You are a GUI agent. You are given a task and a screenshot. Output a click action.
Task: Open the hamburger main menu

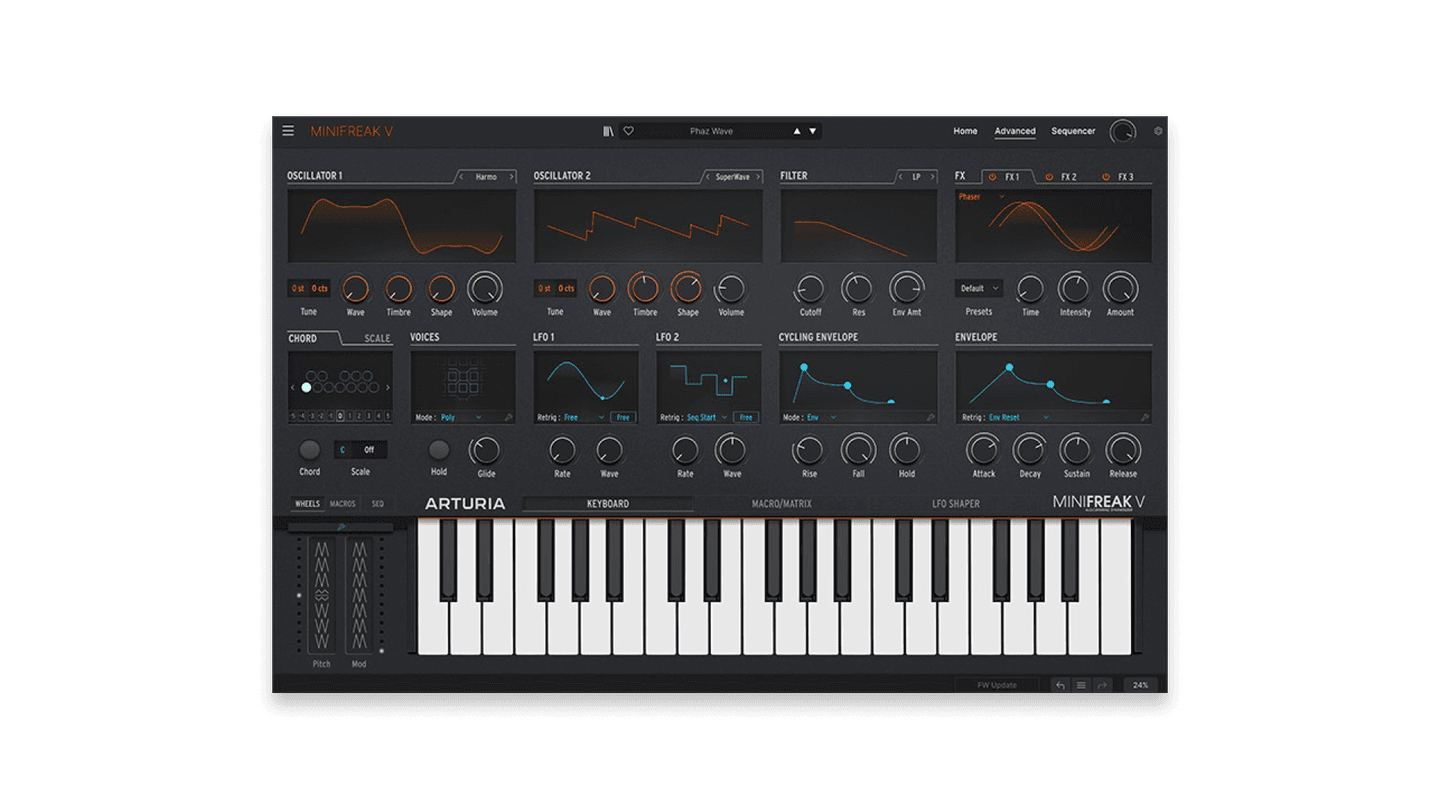[288, 130]
